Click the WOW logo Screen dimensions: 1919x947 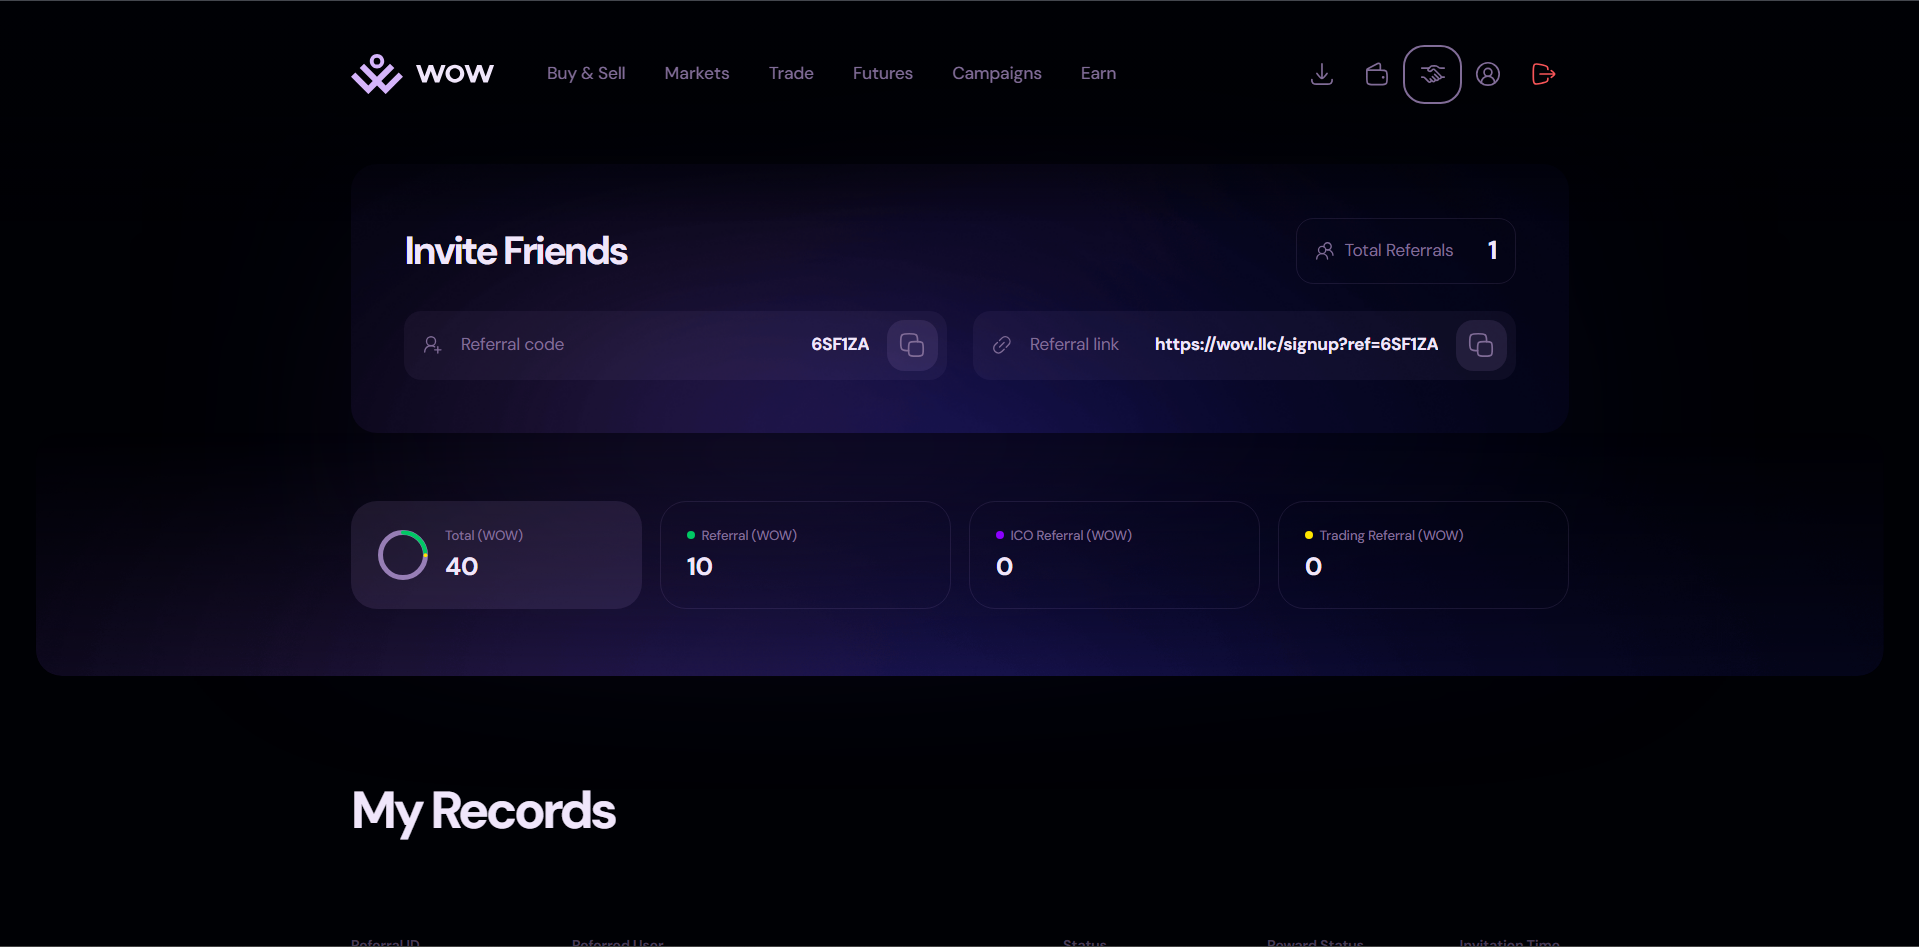421,72
